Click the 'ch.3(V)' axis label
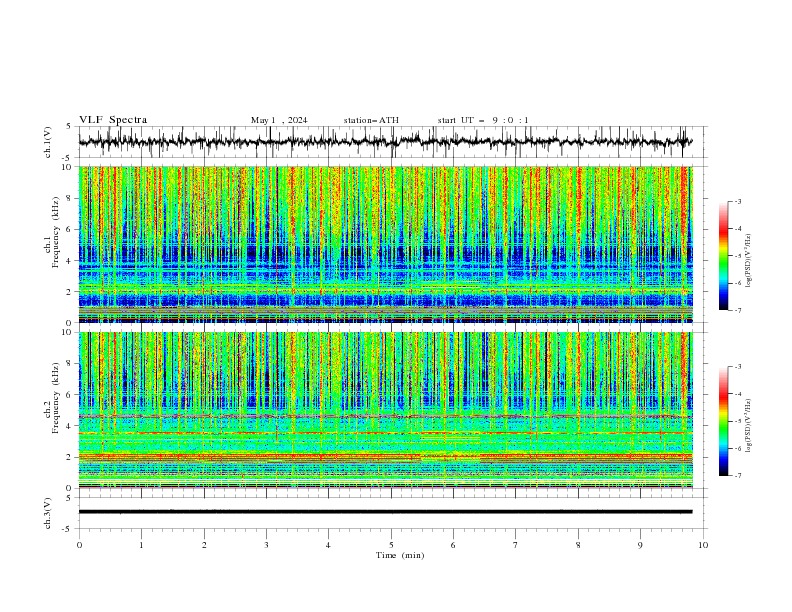The width and height of the screenshot is (792, 612). click(48, 513)
